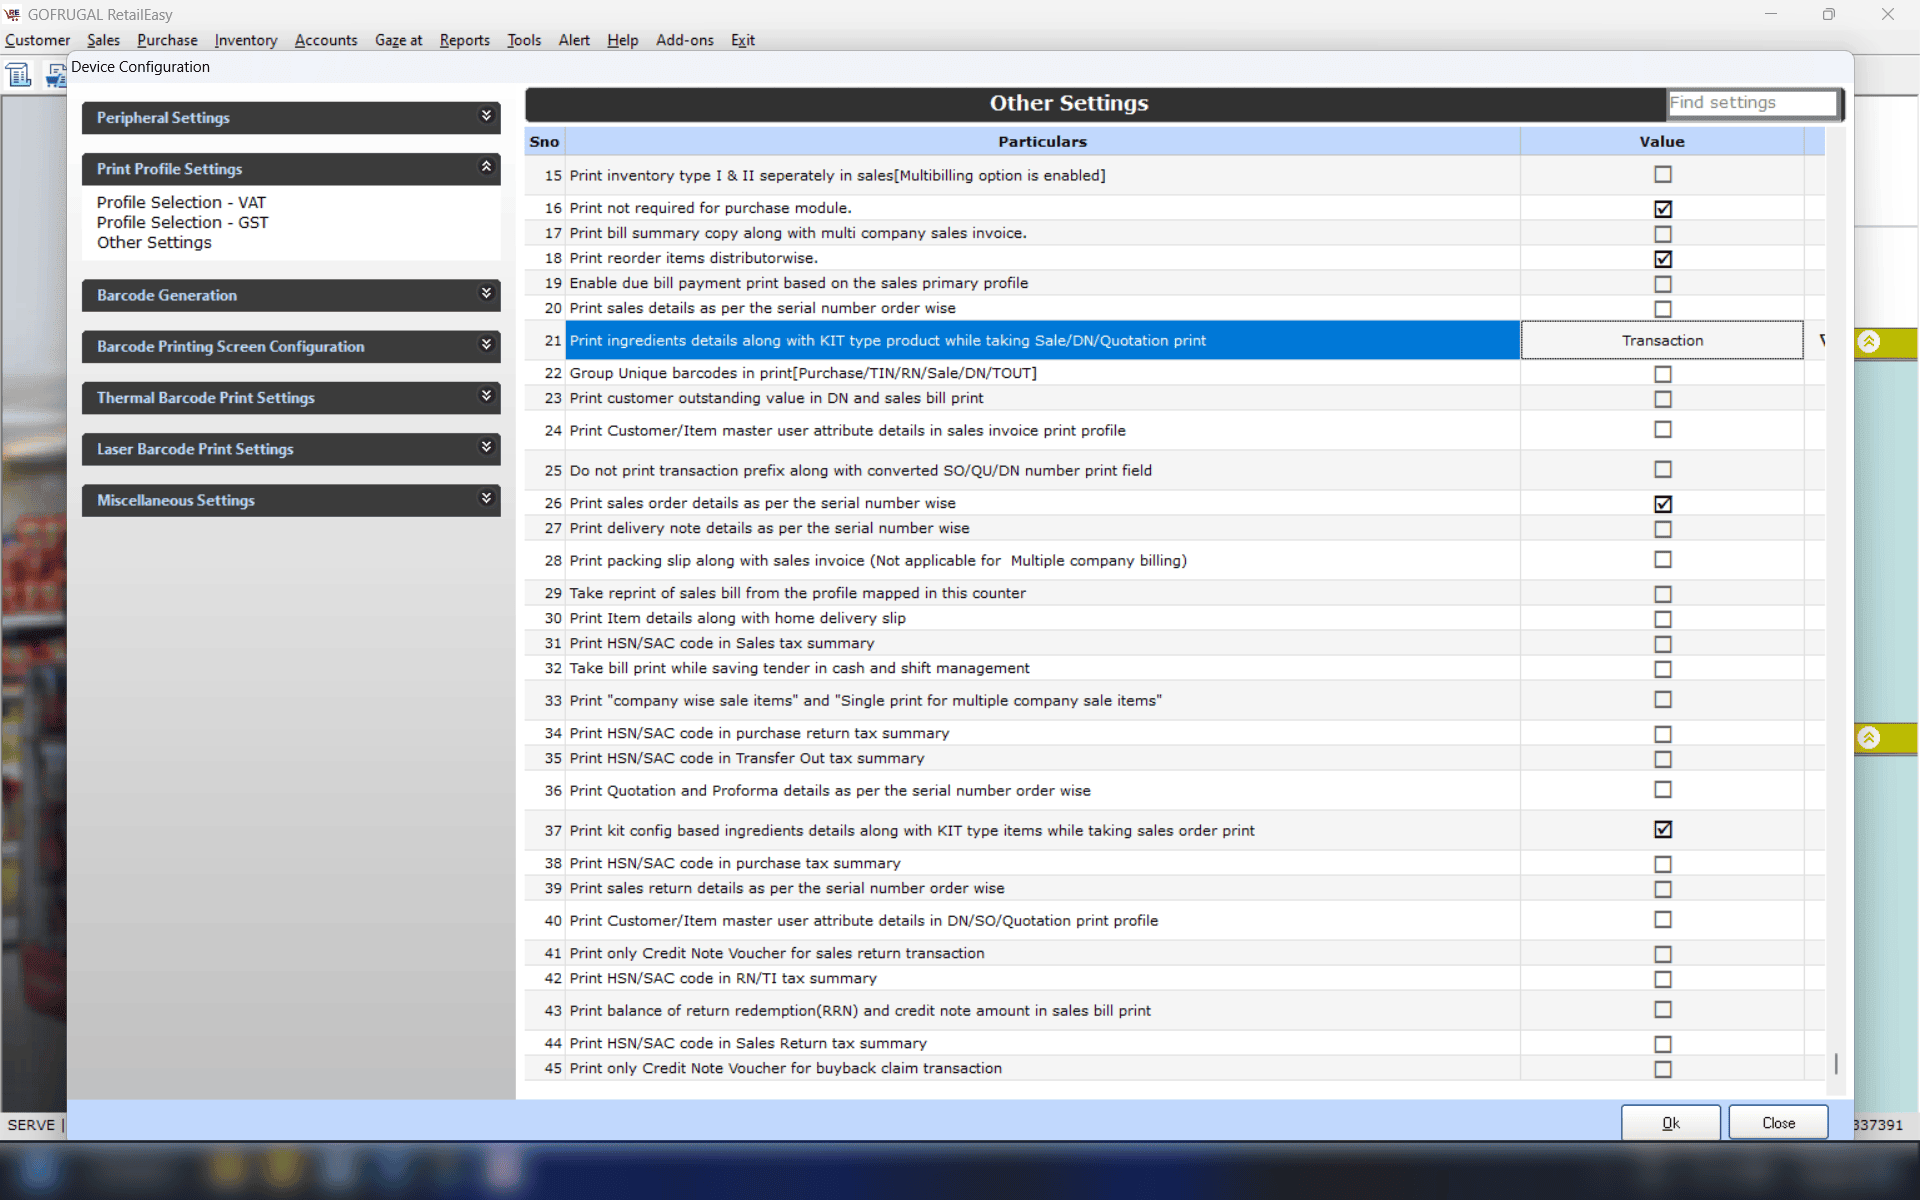Collapse Print Profile Settings using chevron icon
This screenshot has height=1200, width=1920.
(487, 167)
